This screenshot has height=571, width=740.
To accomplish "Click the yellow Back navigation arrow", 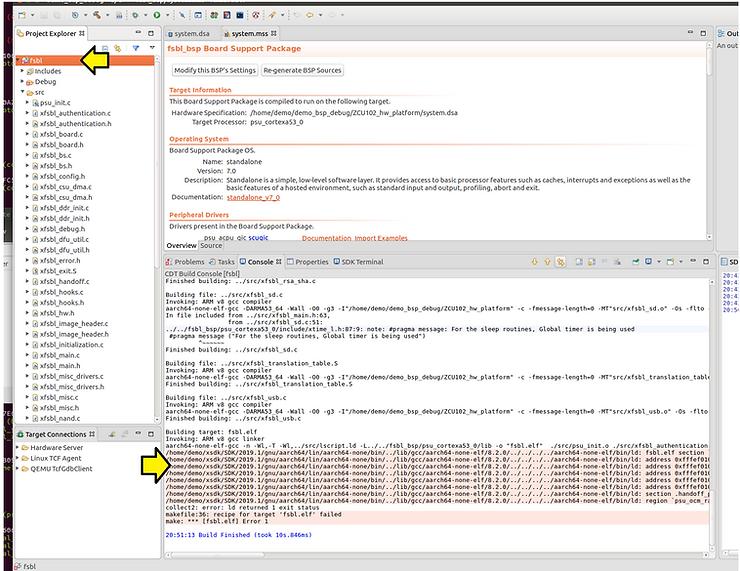I will (x=310, y=15).
